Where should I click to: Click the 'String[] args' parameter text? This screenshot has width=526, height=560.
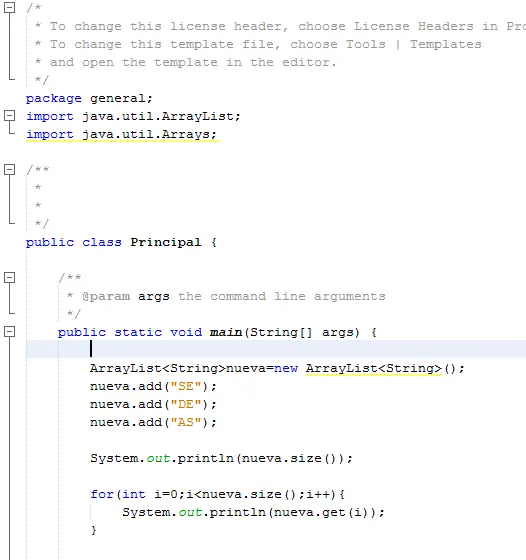point(304,332)
